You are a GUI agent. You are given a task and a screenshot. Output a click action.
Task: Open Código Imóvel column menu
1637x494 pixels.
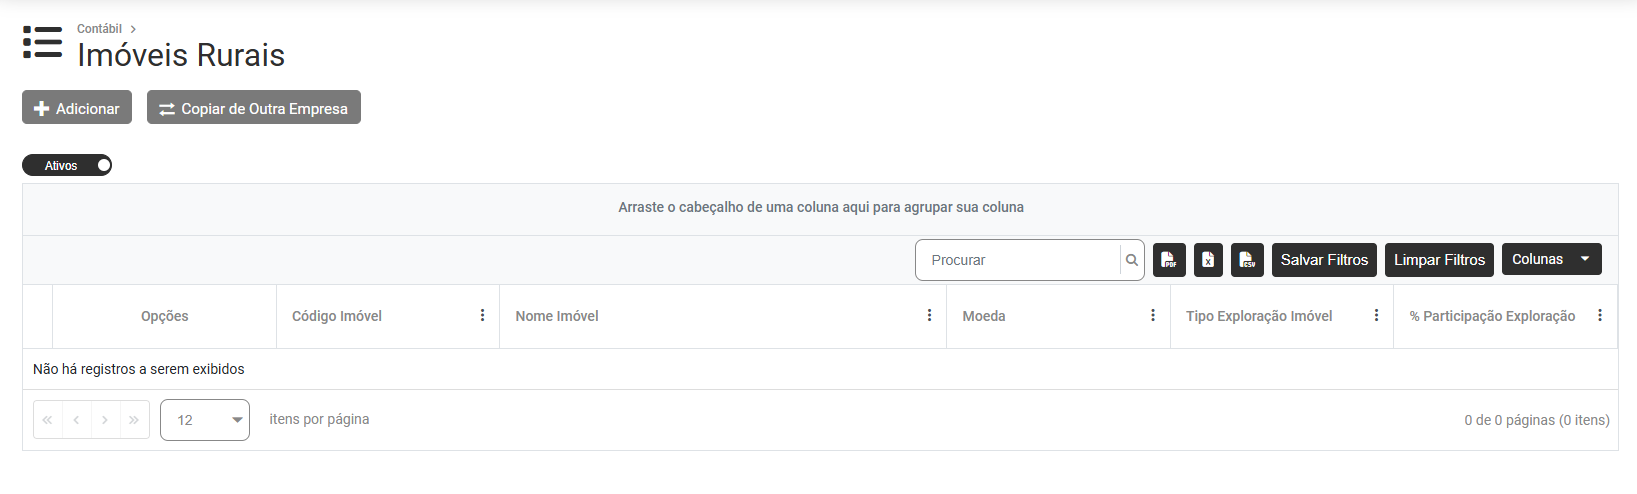pos(482,316)
